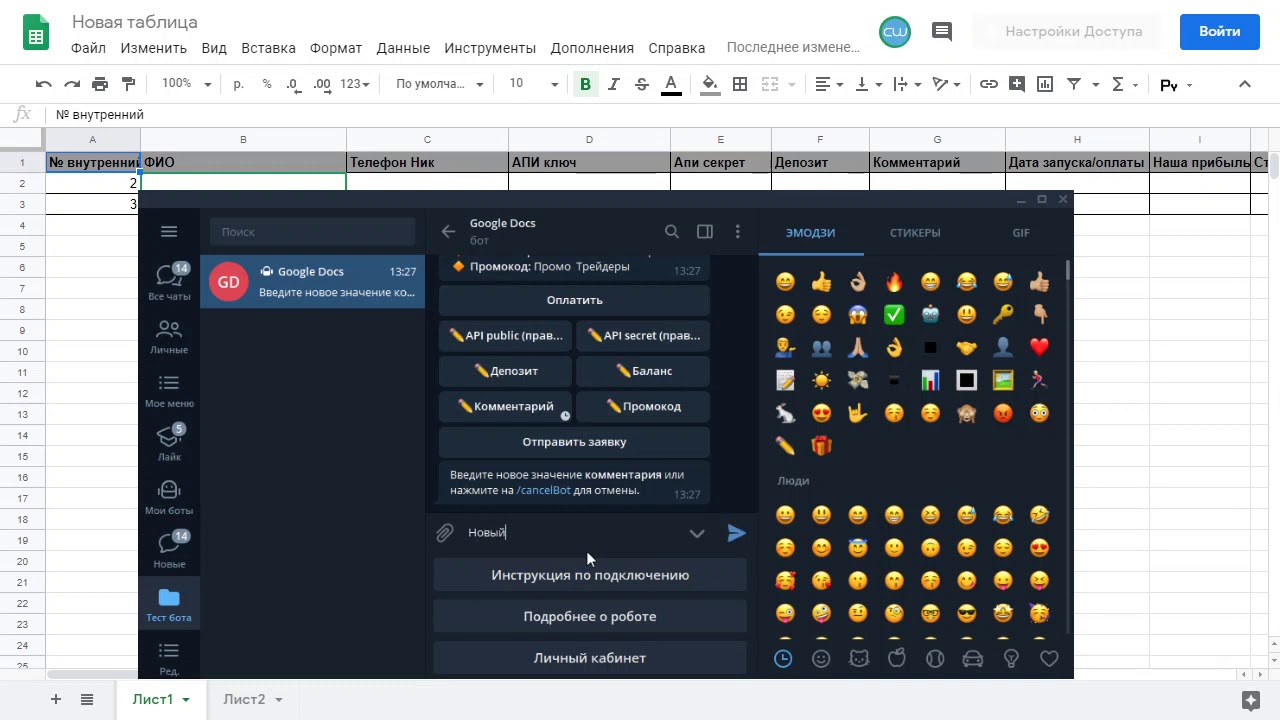Show the all sheets list icon
Viewport: 1280px width, 720px height.
click(x=87, y=699)
